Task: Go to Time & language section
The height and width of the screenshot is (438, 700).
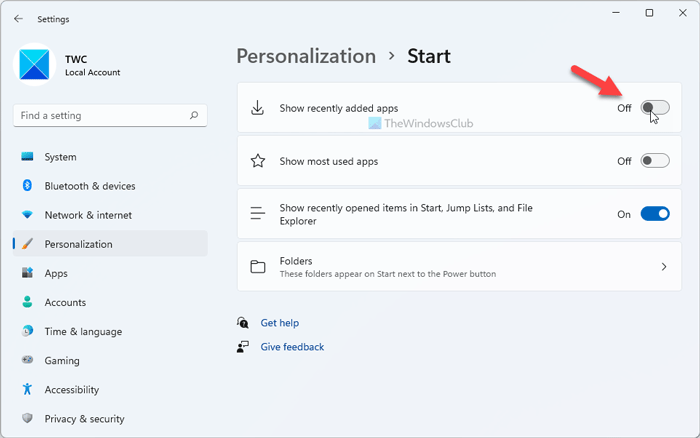Action: click(83, 331)
